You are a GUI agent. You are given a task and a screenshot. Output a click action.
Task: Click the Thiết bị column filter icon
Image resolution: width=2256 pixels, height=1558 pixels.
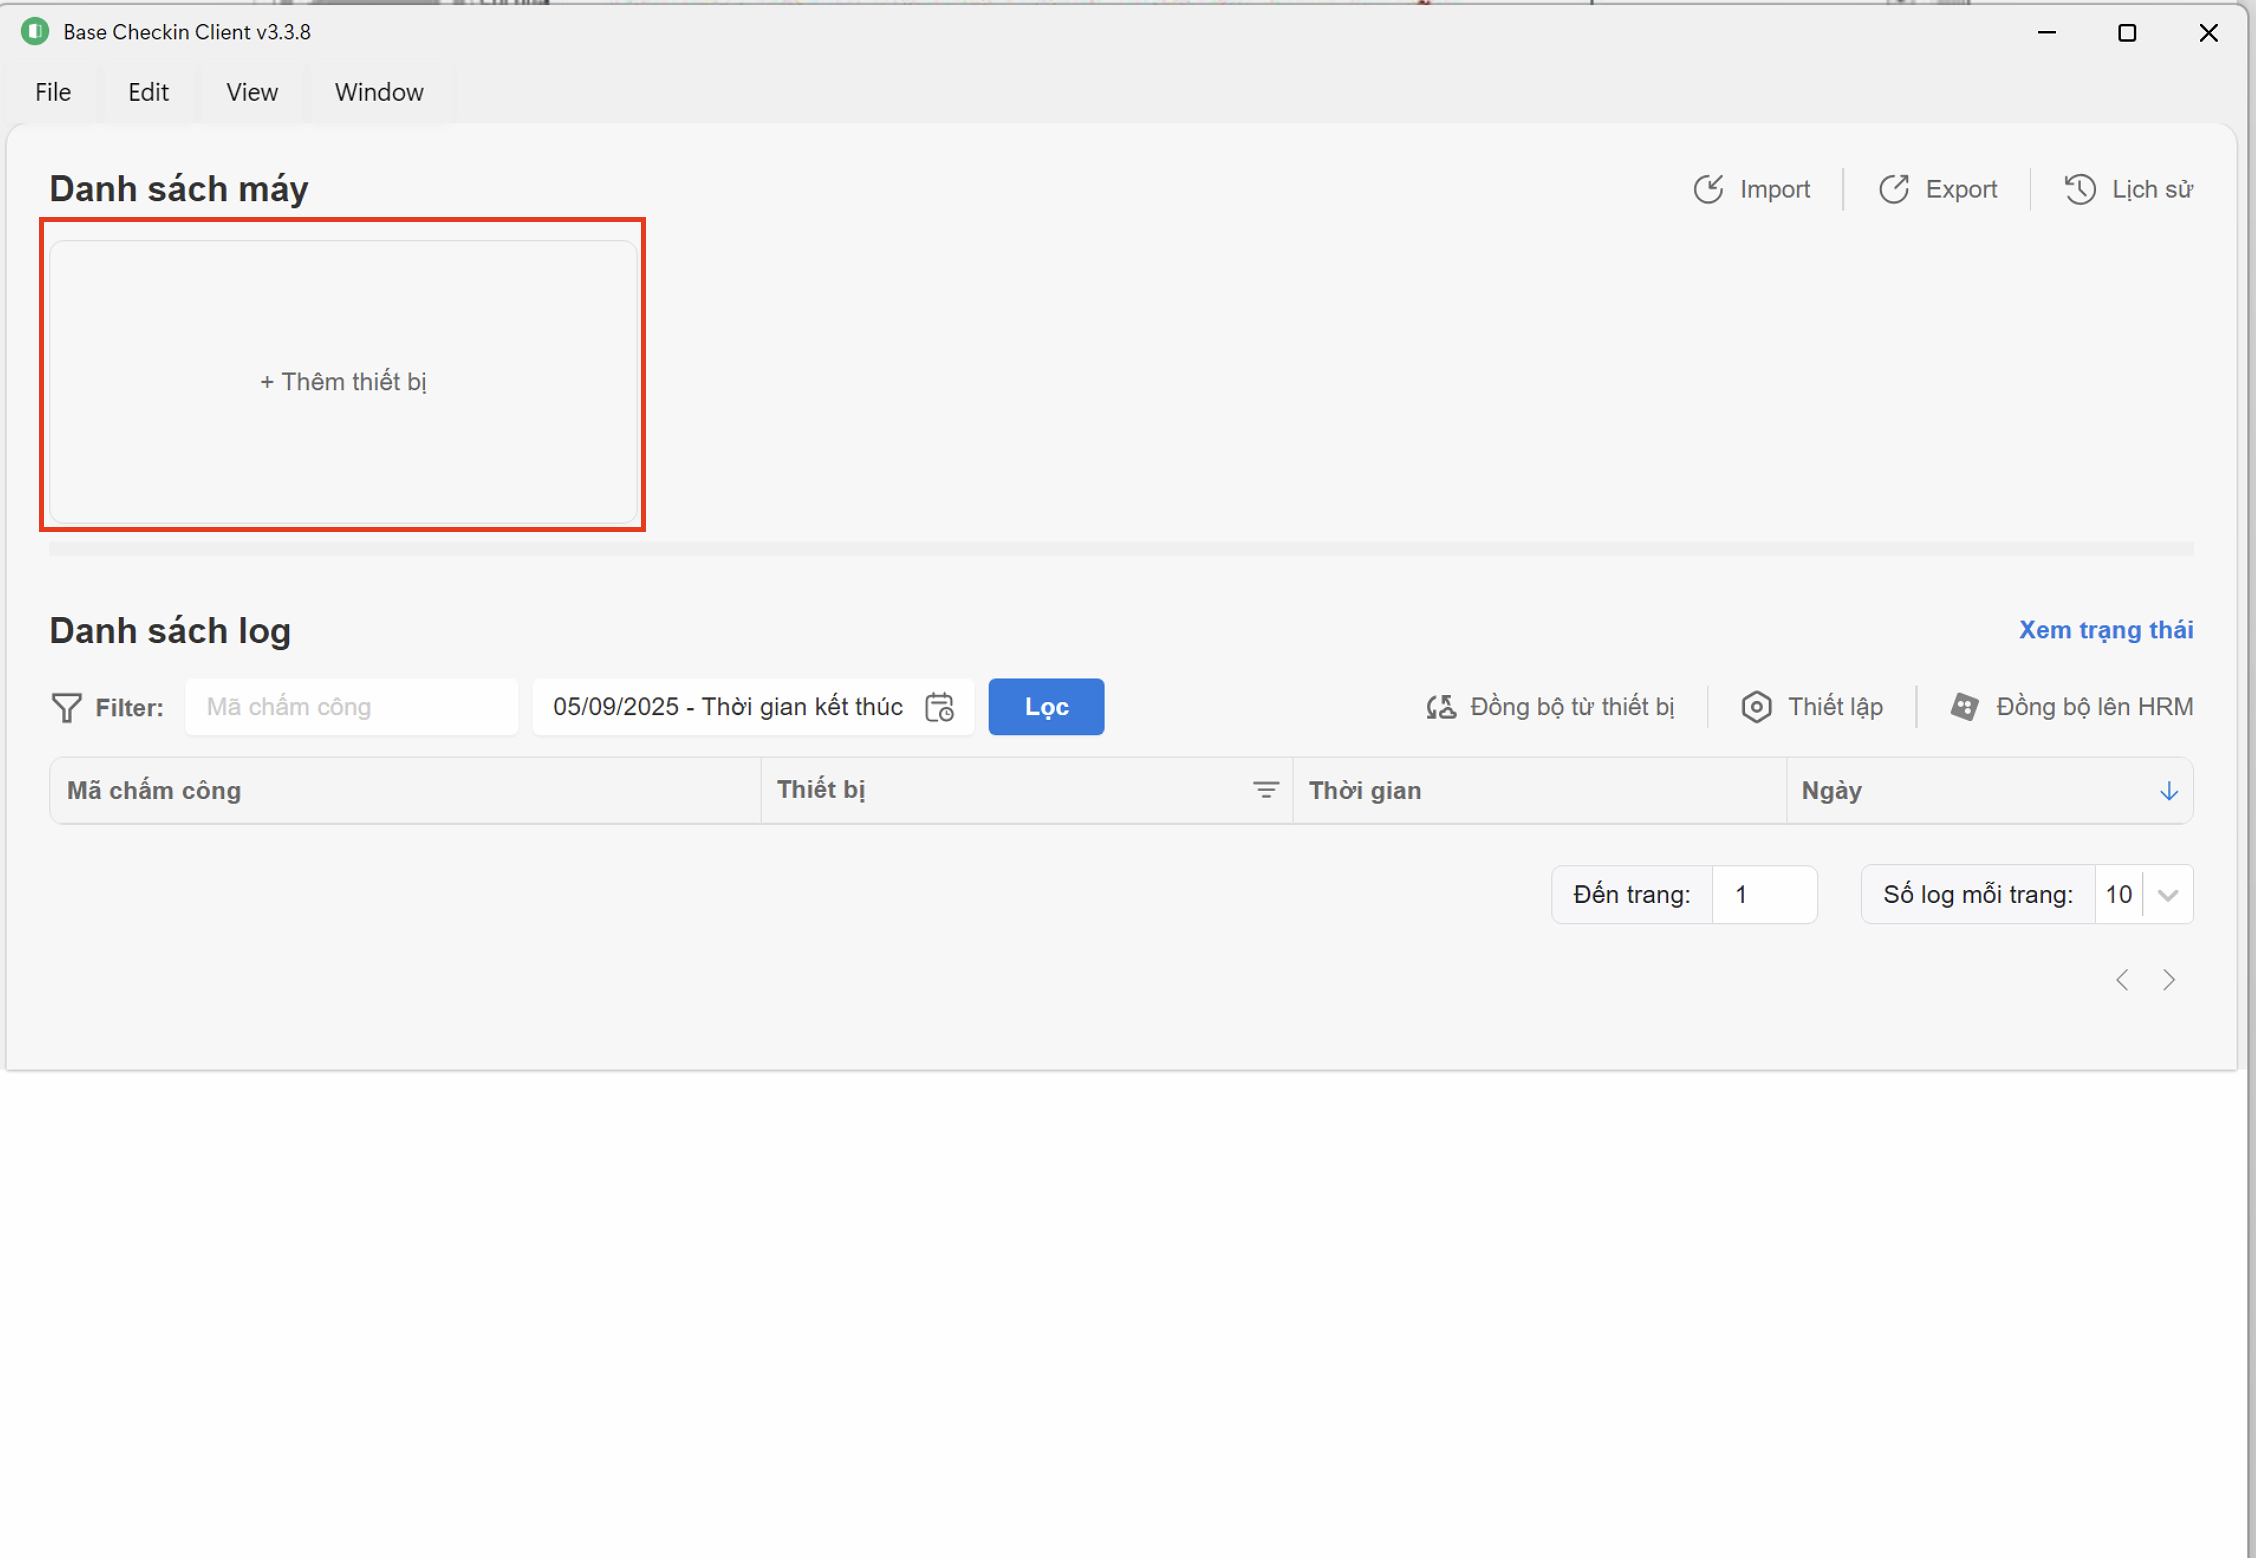(x=1265, y=790)
